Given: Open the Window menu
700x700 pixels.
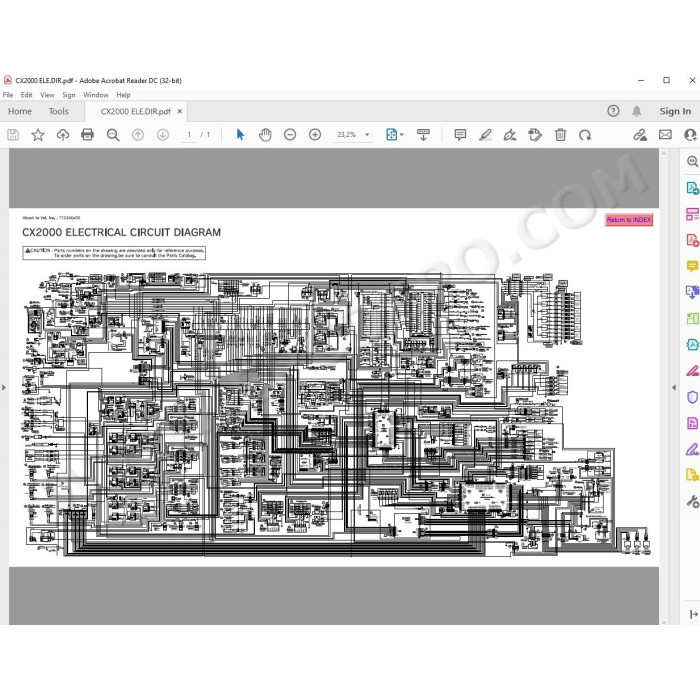Looking at the screenshot, I should (96, 95).
